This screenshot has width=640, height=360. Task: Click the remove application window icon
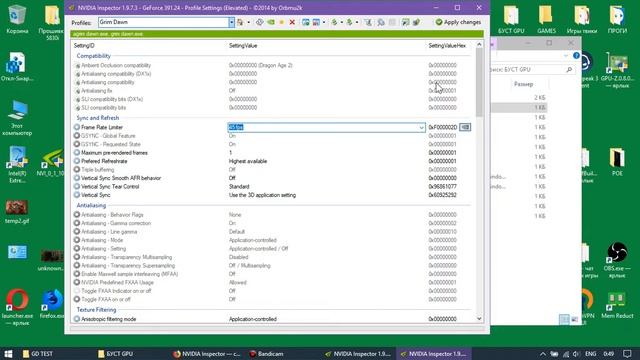point(316,22)
